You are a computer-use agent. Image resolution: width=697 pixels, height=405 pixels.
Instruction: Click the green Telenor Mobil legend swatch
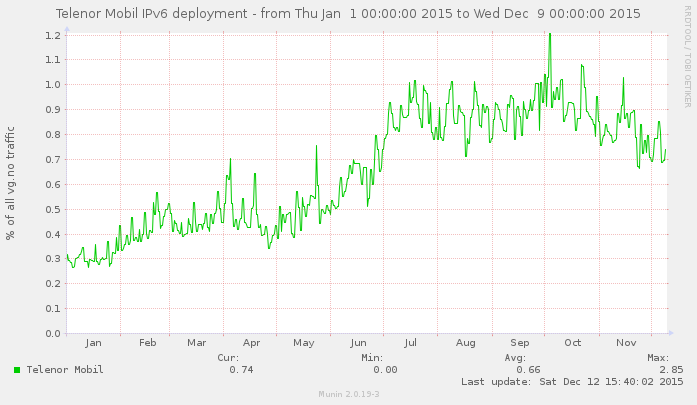(17, 370)
